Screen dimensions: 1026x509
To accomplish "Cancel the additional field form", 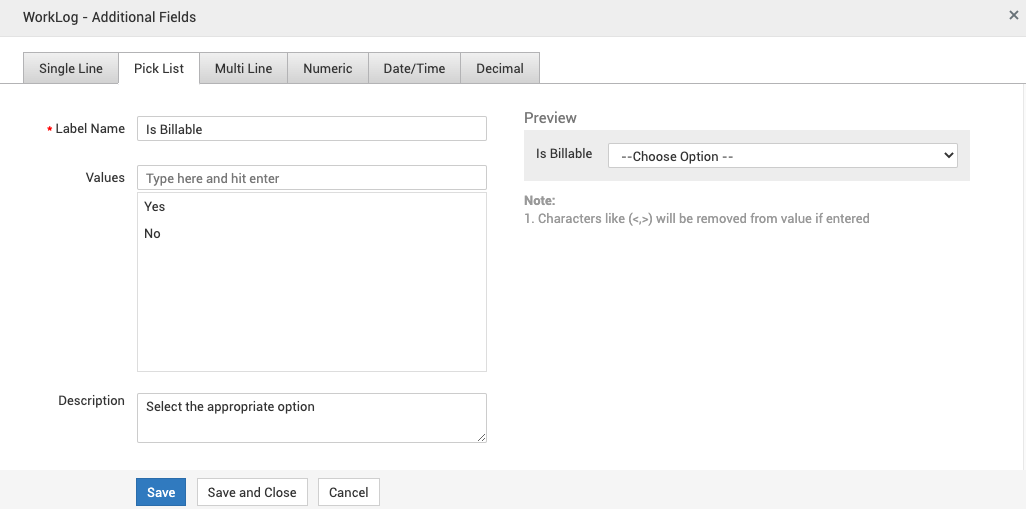I will coord(349,492).
